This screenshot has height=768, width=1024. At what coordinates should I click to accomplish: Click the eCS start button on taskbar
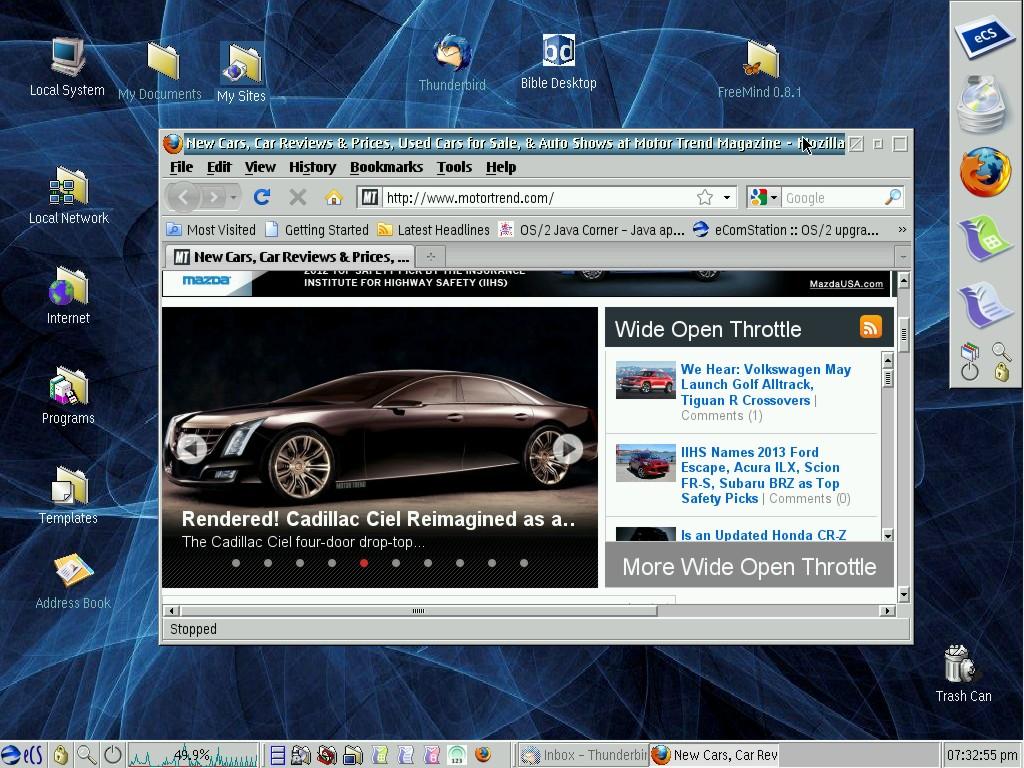pos(22,756)
